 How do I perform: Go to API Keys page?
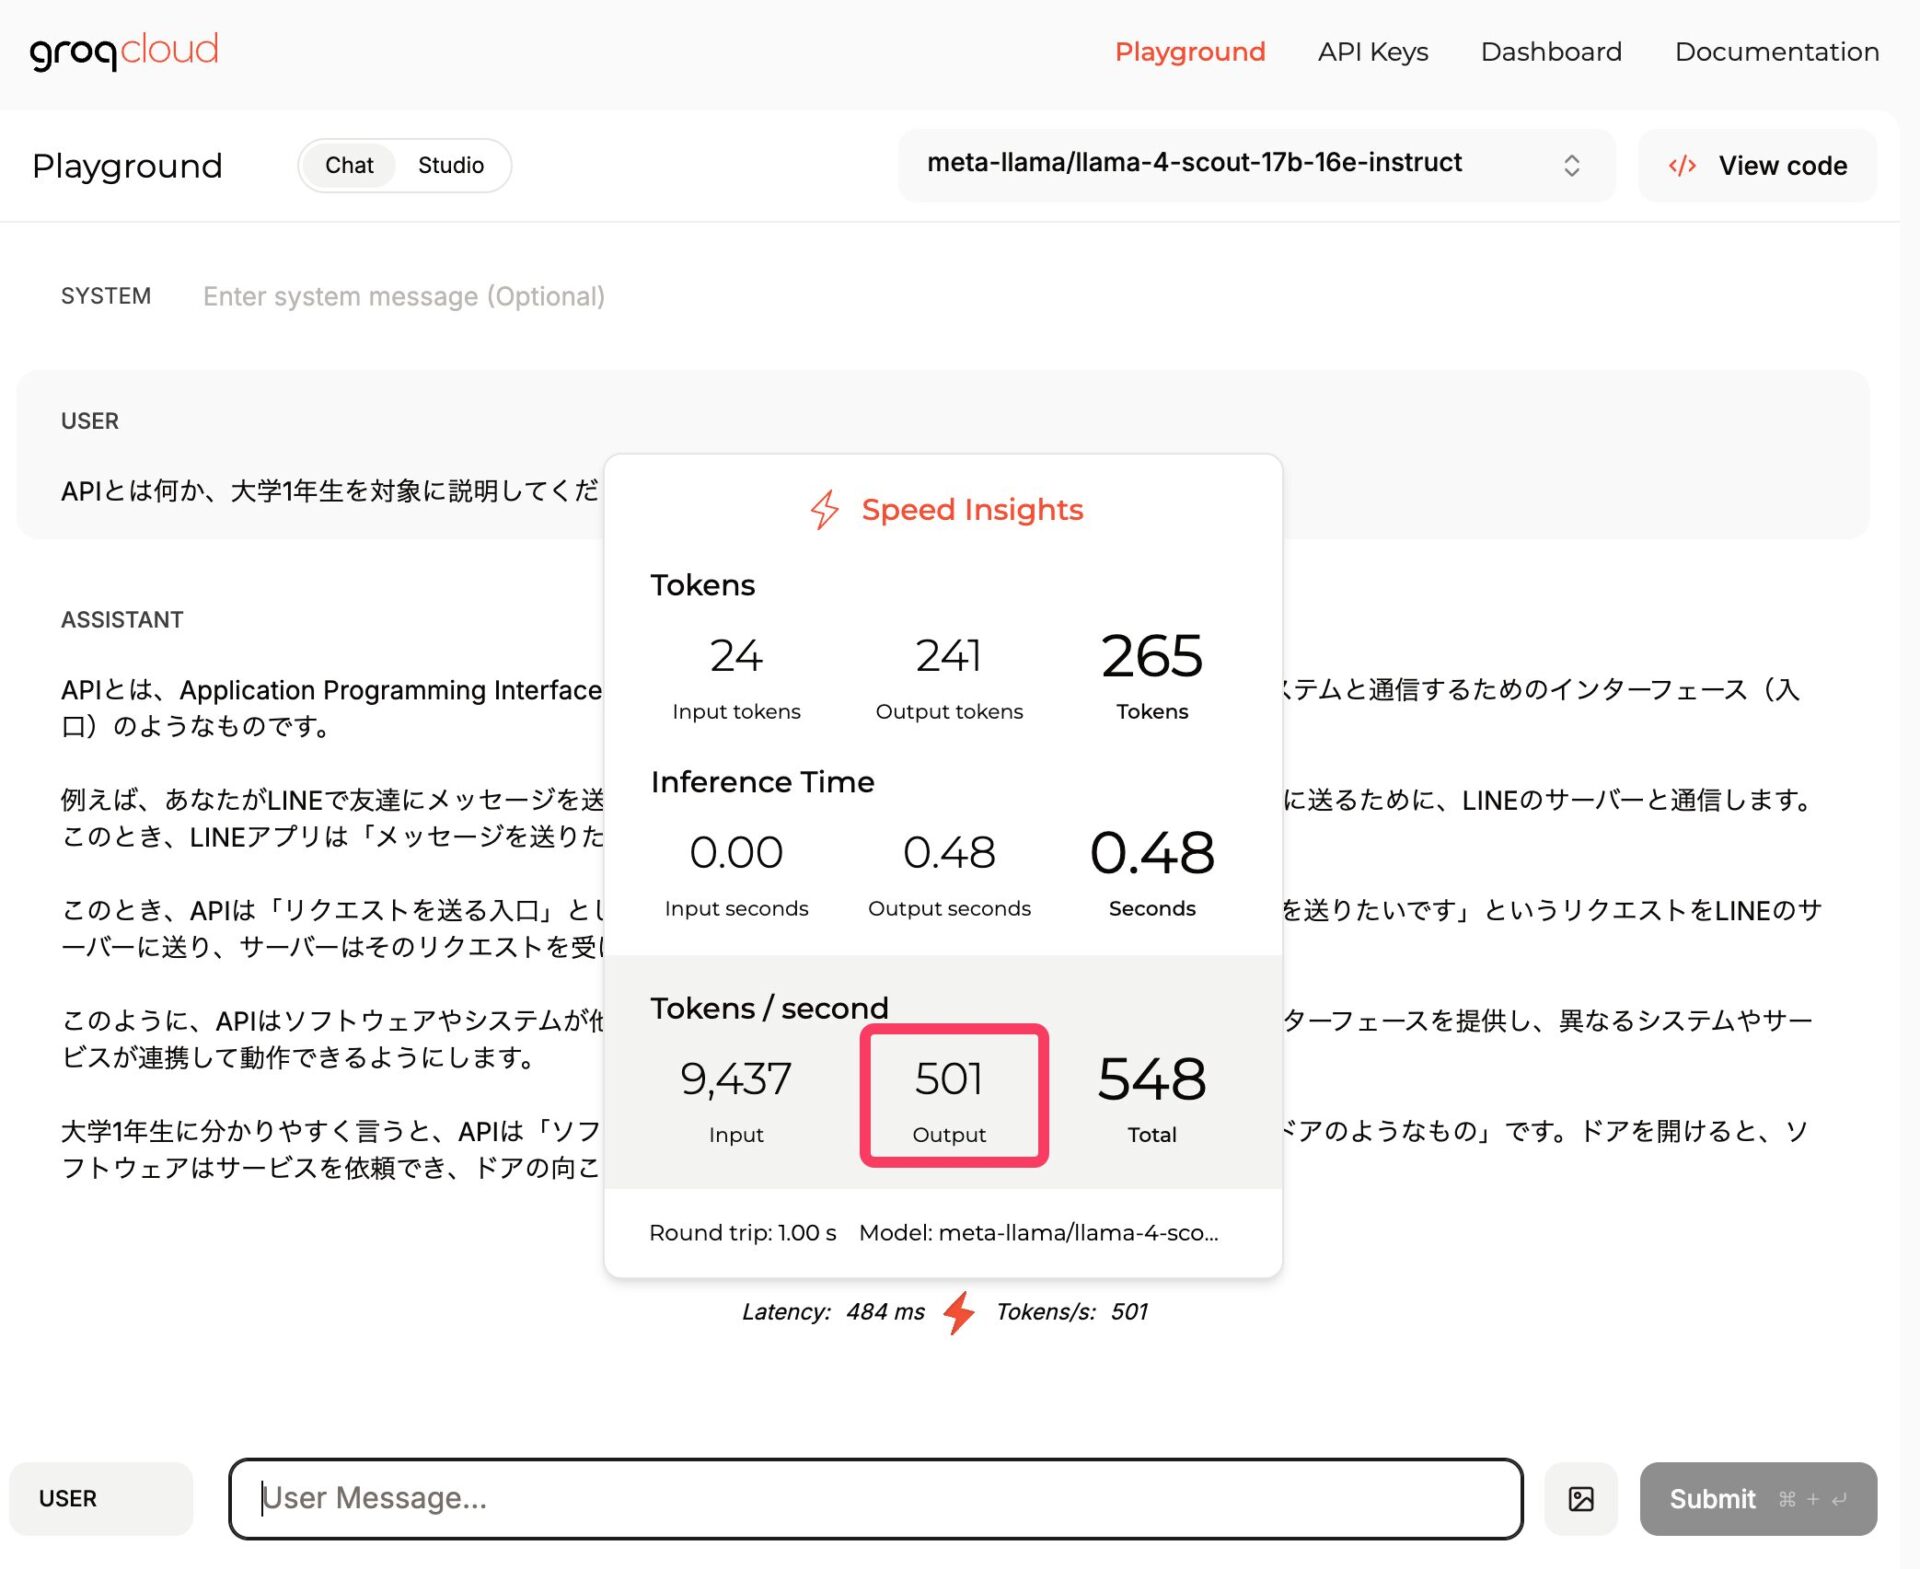(1372, 52)
